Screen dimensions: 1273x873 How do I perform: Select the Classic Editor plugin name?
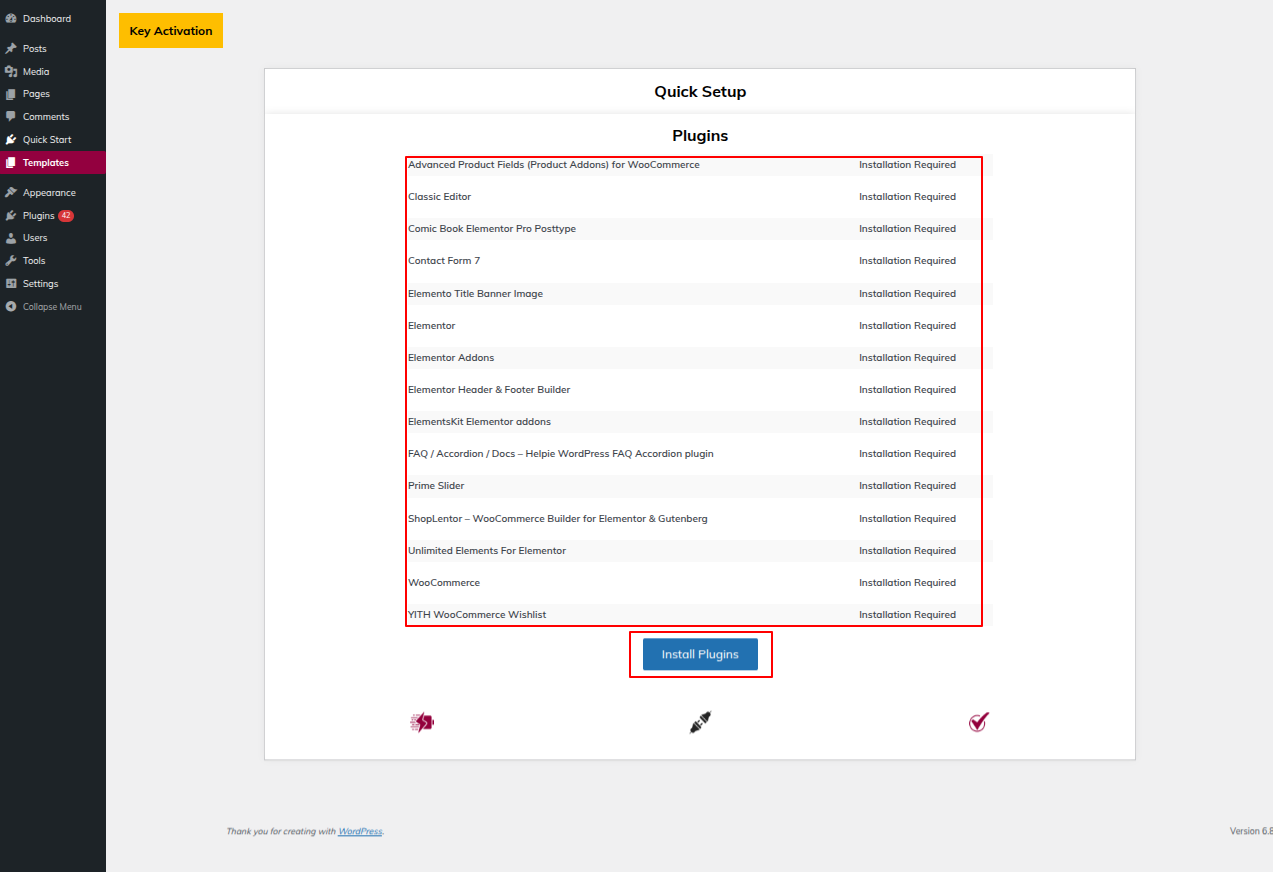(x=439, y=197)
